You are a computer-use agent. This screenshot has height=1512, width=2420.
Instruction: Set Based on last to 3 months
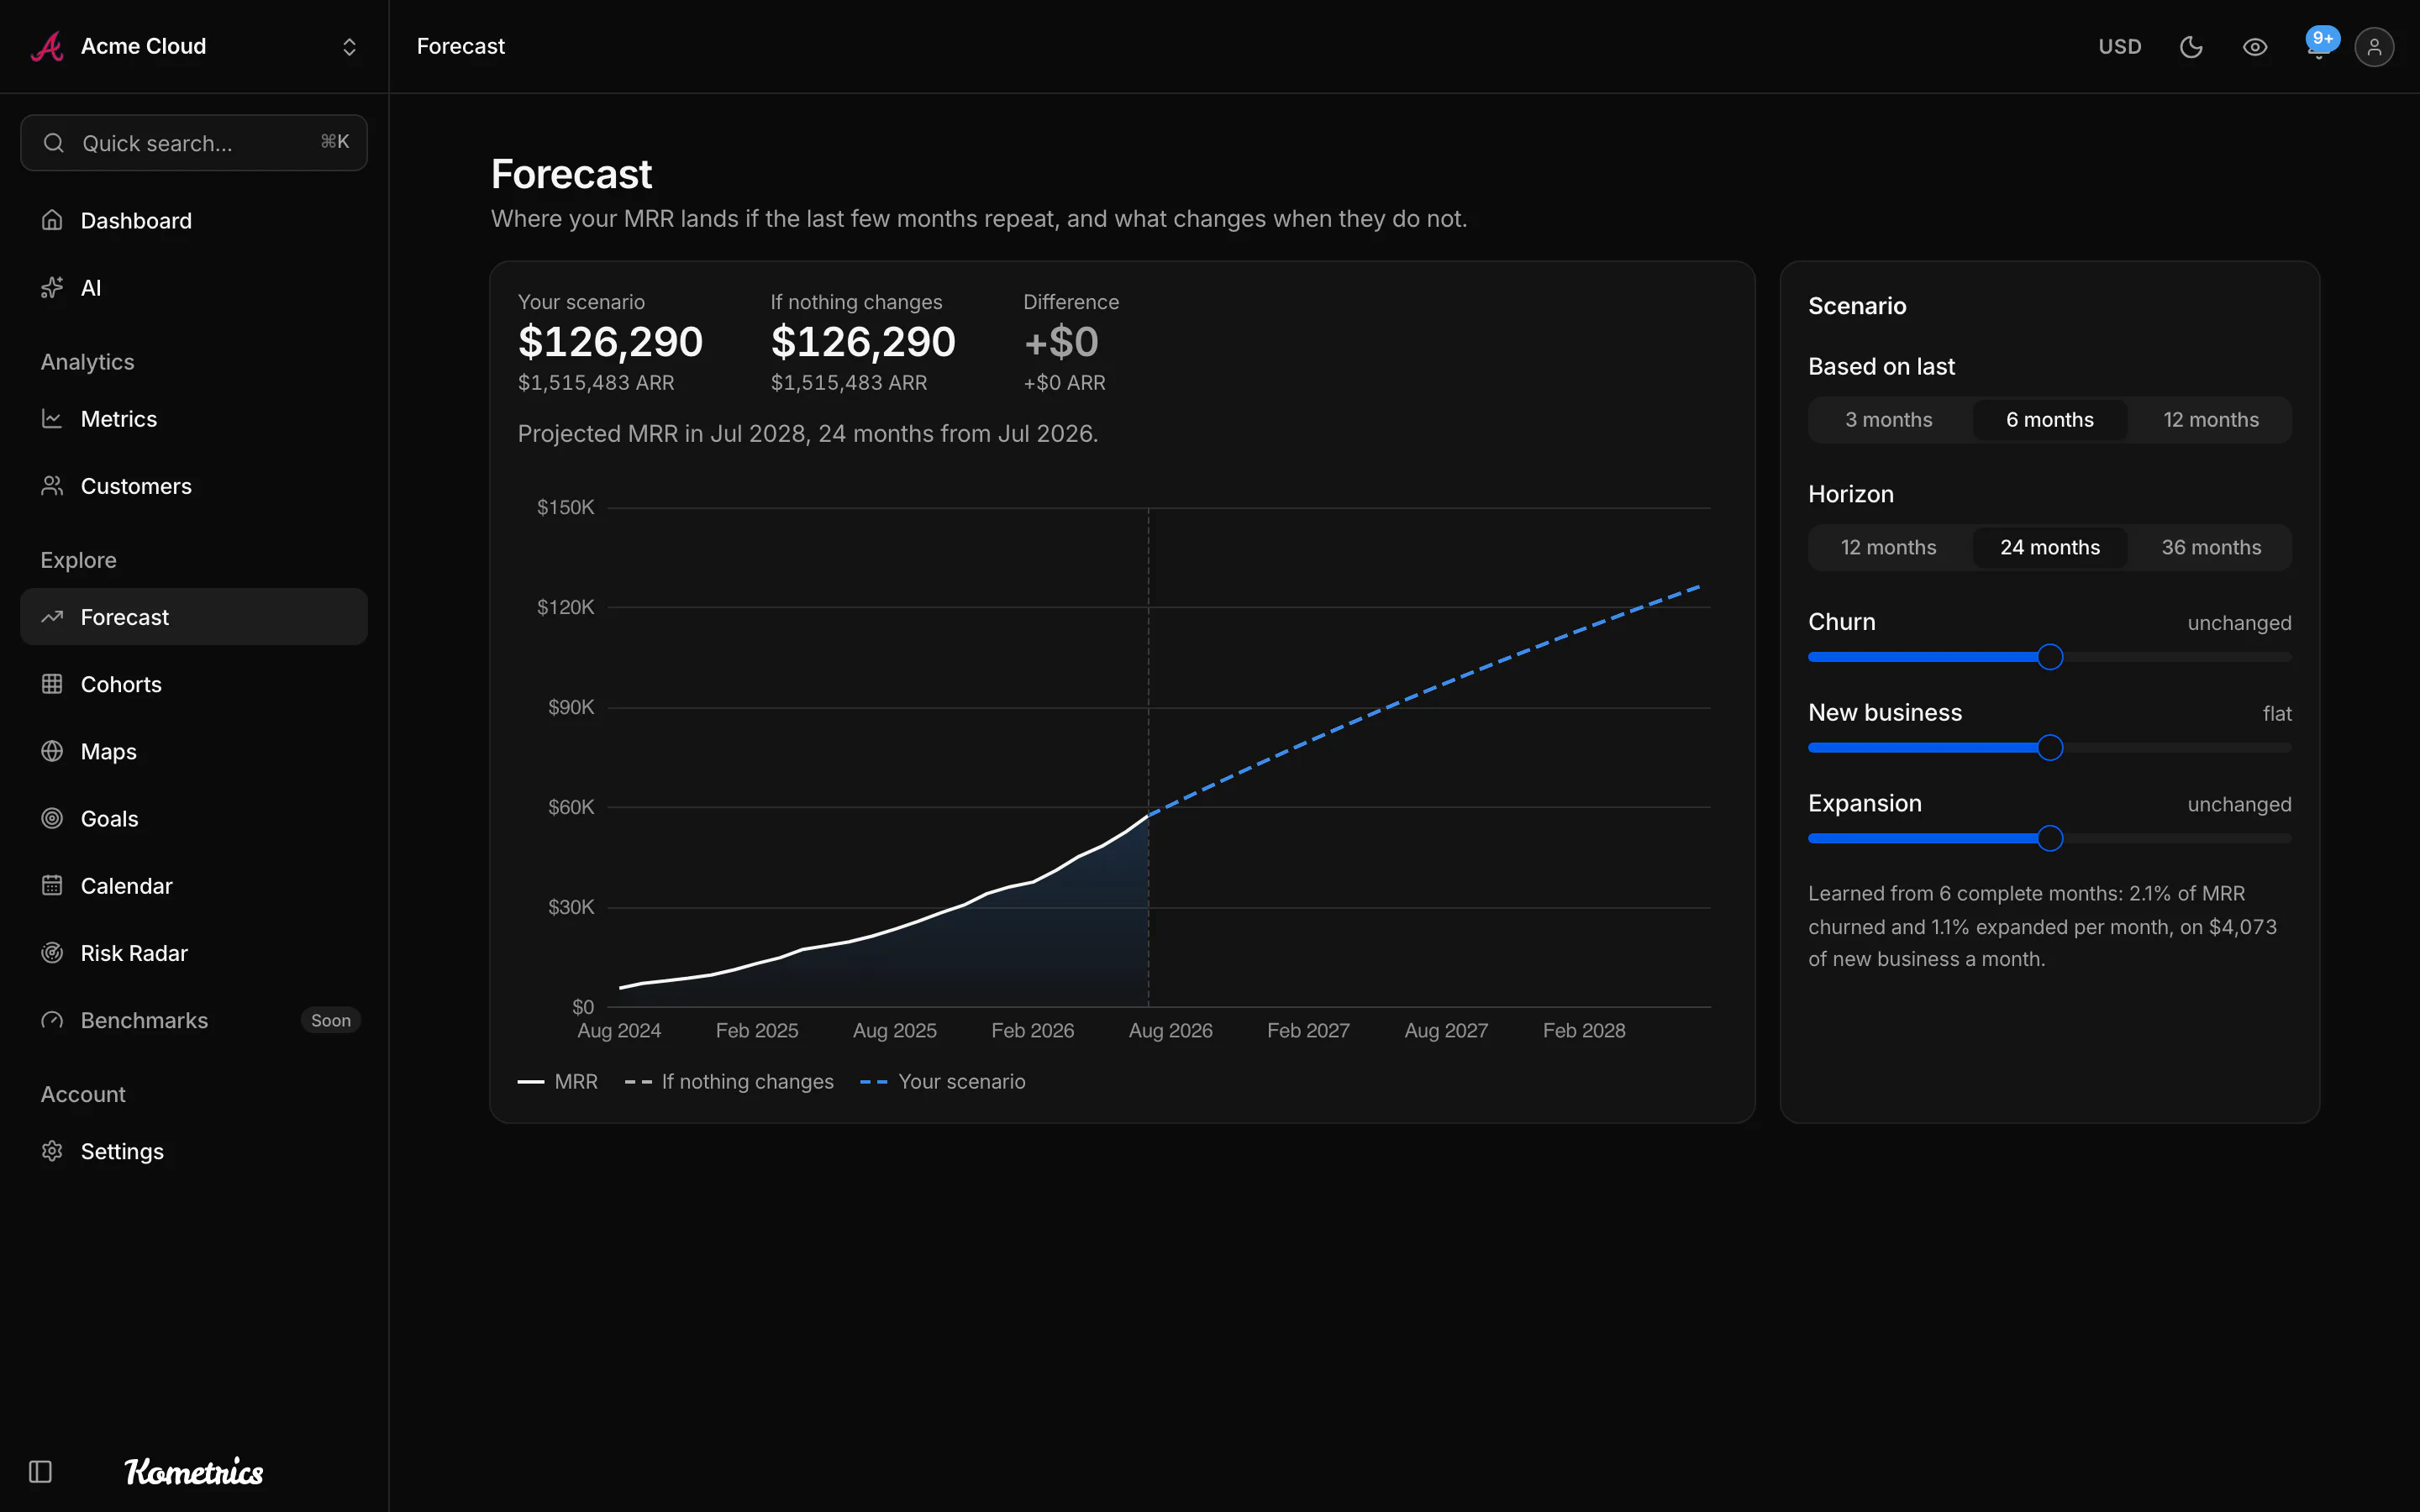1889,420
